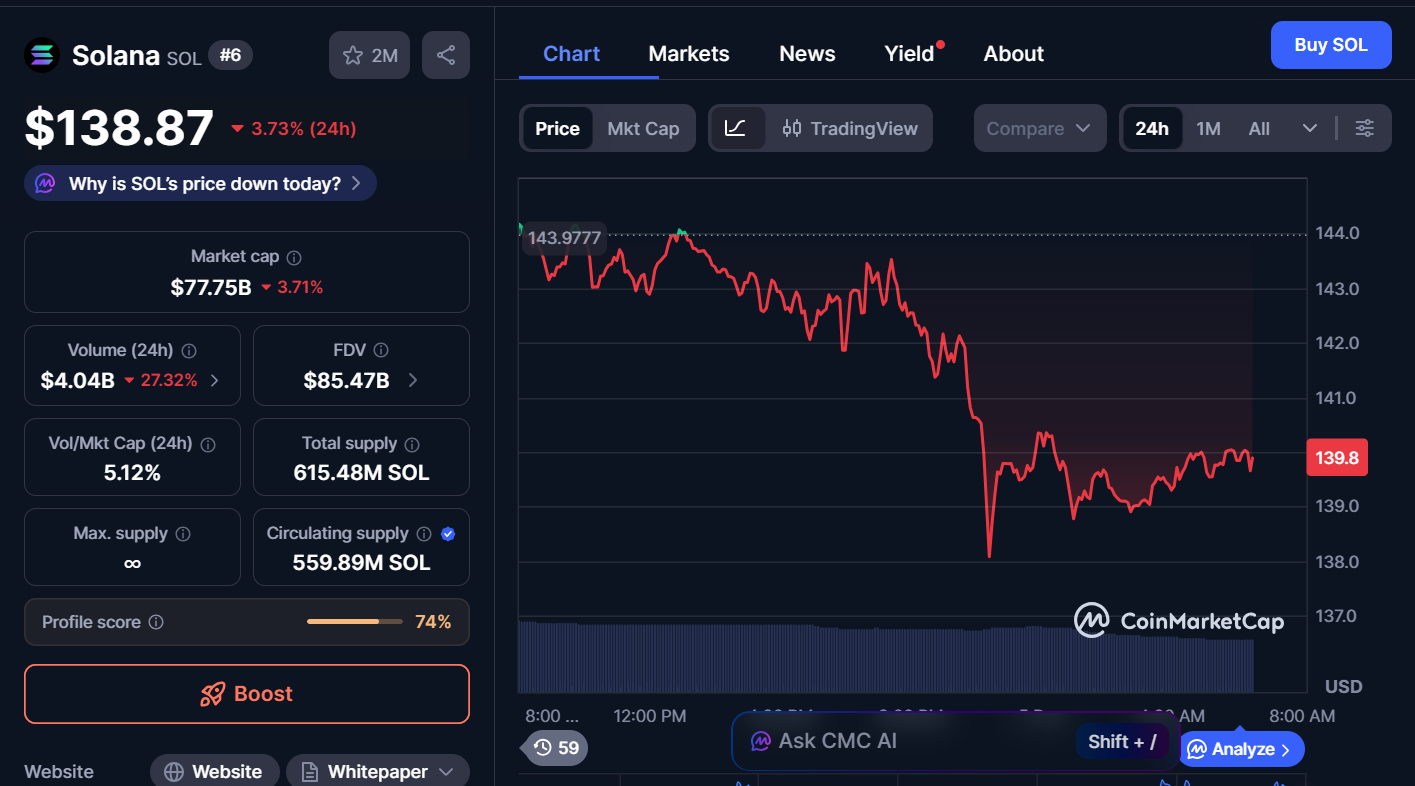Switch to TradingView chart mode
Screen dimensions: 1415x786
tap(850, 128)
